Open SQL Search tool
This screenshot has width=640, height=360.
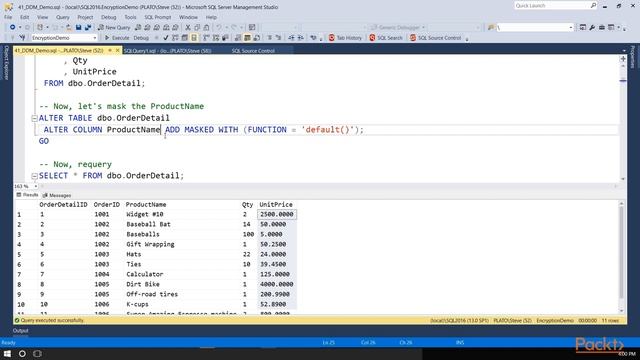click(386, 38)
